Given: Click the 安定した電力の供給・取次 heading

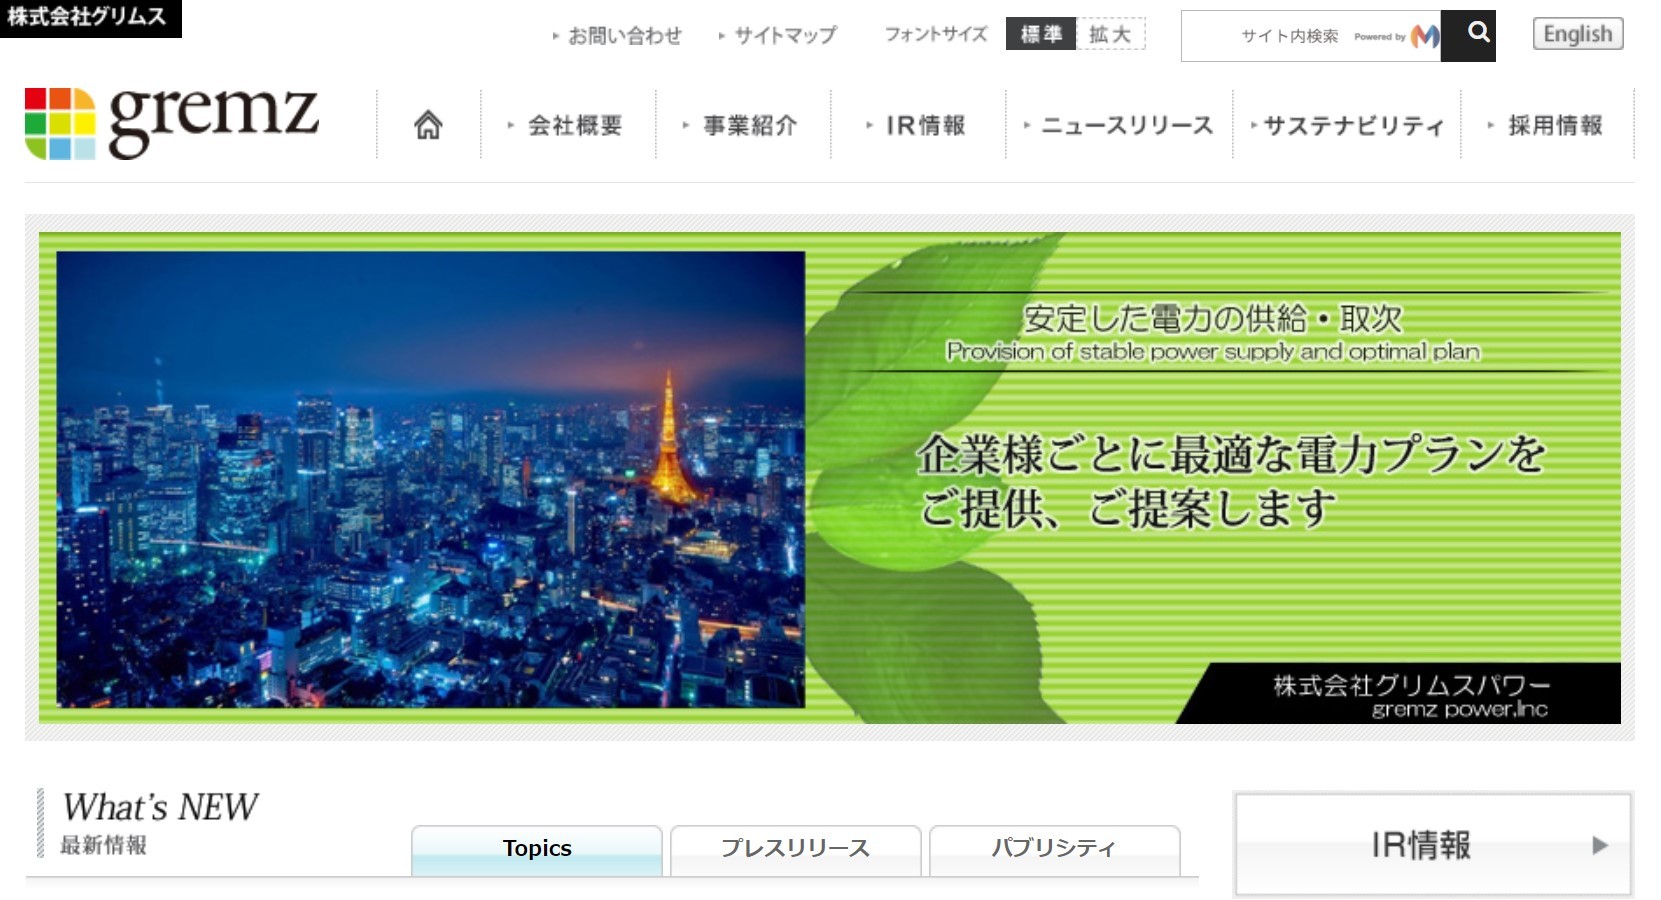Looking at the screenshot, I should point(1212,319).
